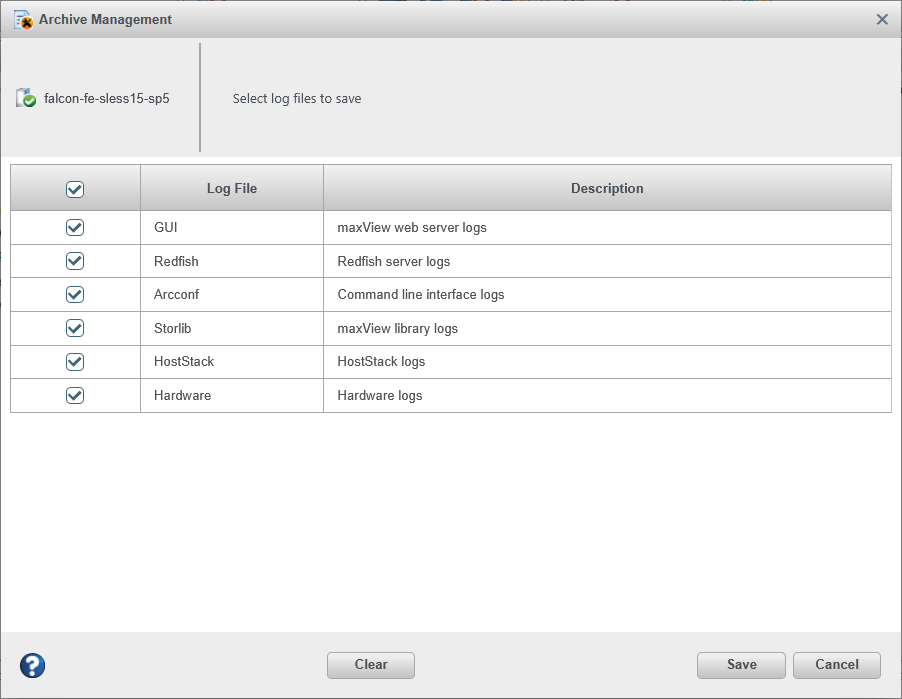
Task: Cancel the archive dialog
Action: [x=836, y=665]
